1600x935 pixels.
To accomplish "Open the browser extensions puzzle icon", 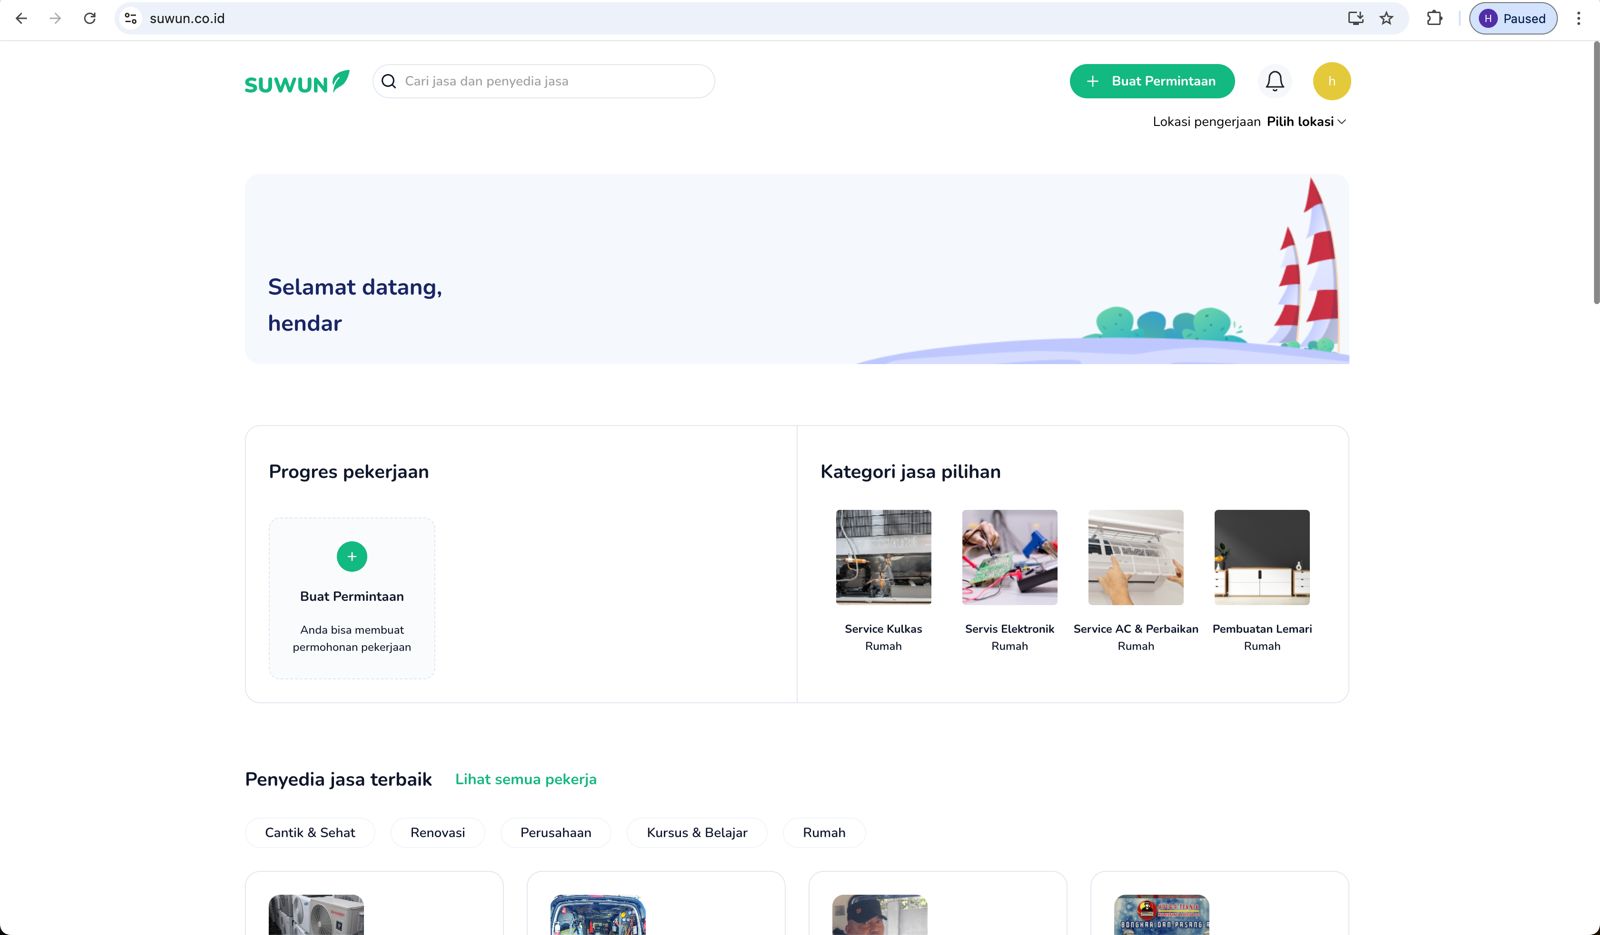I will click(1434, 18).
